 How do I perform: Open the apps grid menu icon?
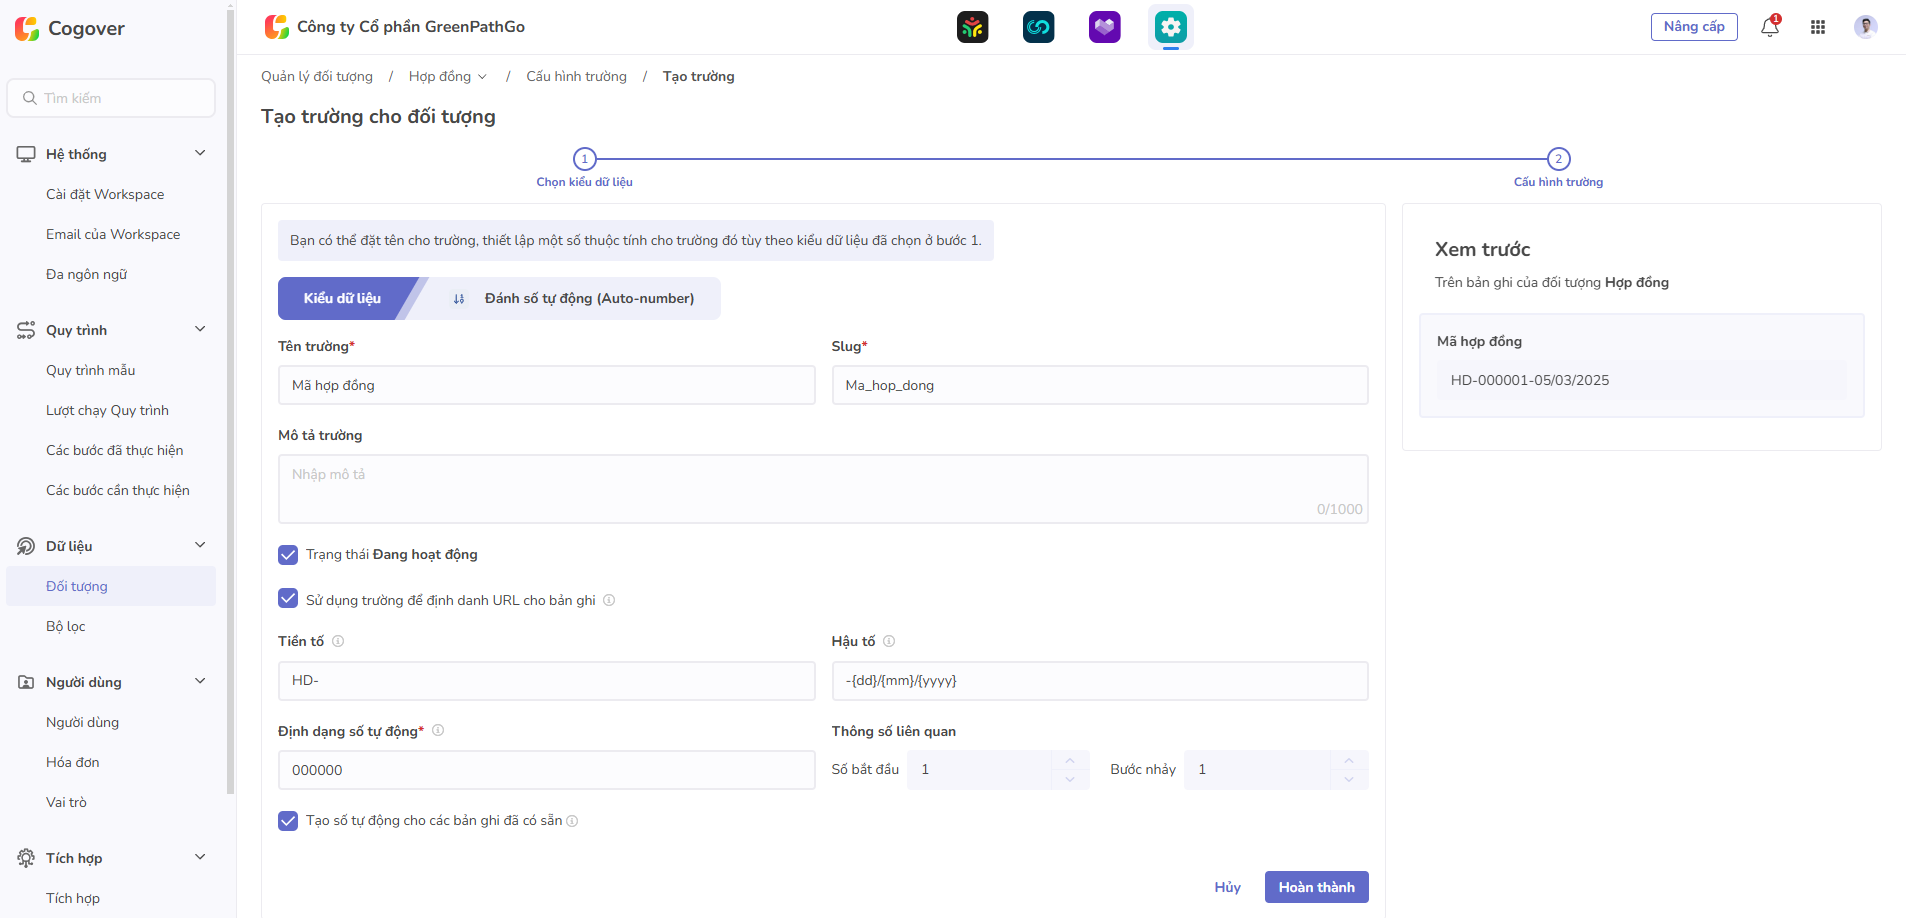[1818, 27]
